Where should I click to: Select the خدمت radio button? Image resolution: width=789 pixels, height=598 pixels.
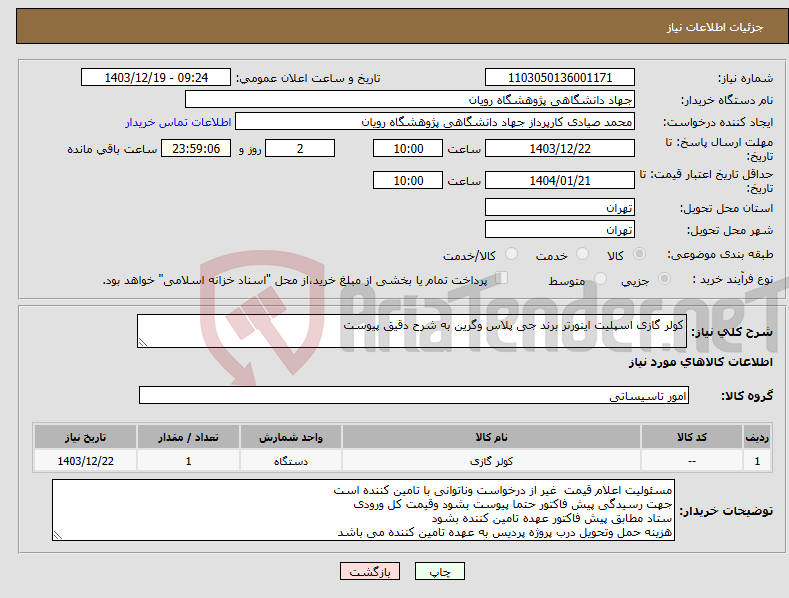(582, 254)
